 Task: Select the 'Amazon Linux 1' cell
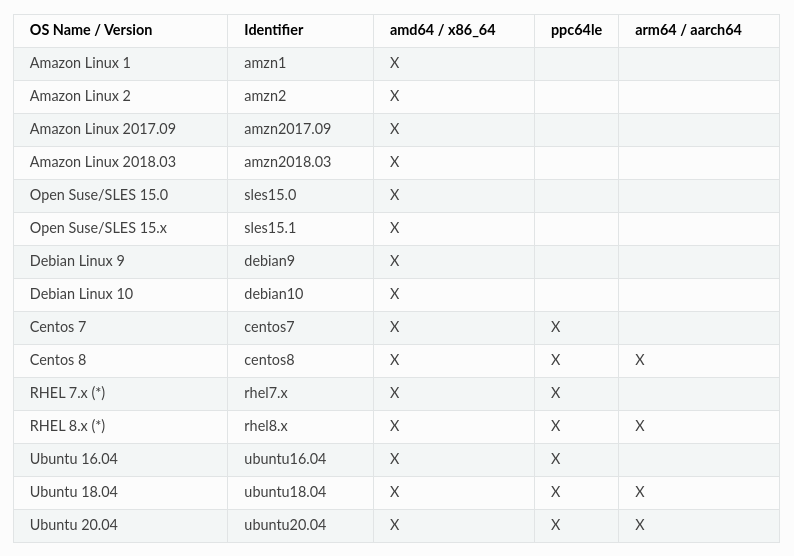[x=80, y=63]
